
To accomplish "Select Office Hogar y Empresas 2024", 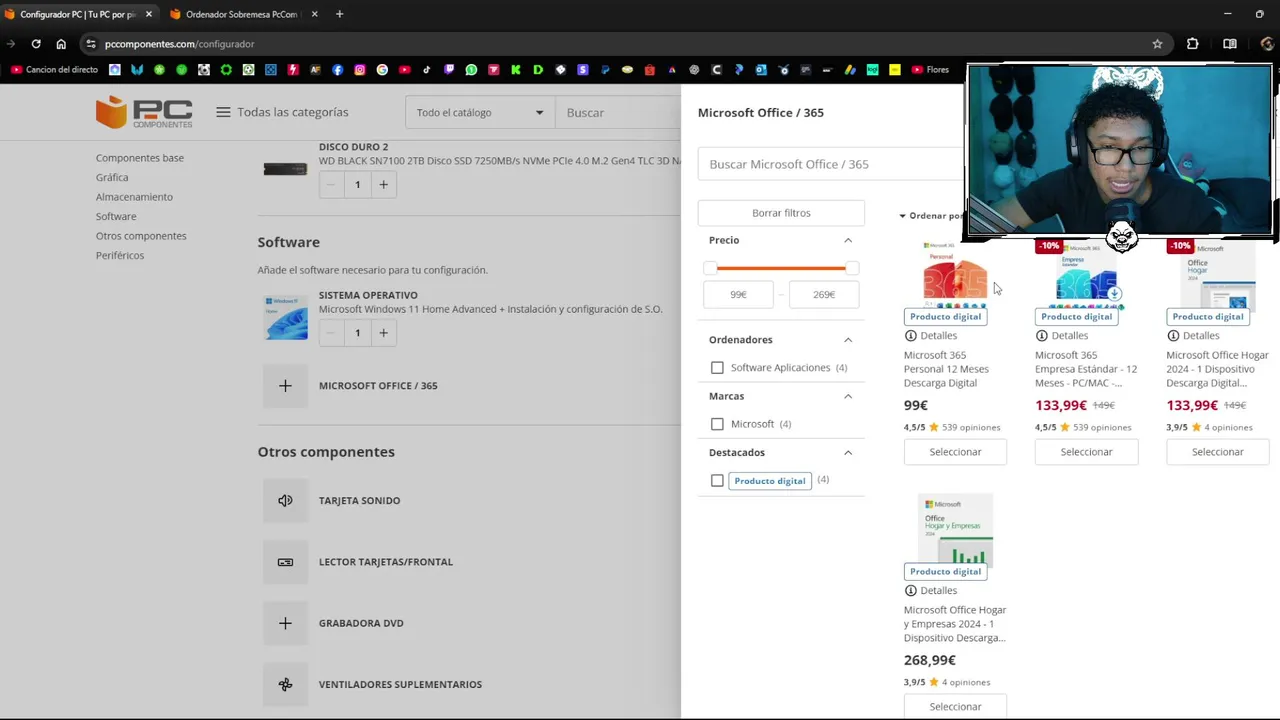I will [x=955, y=707].
